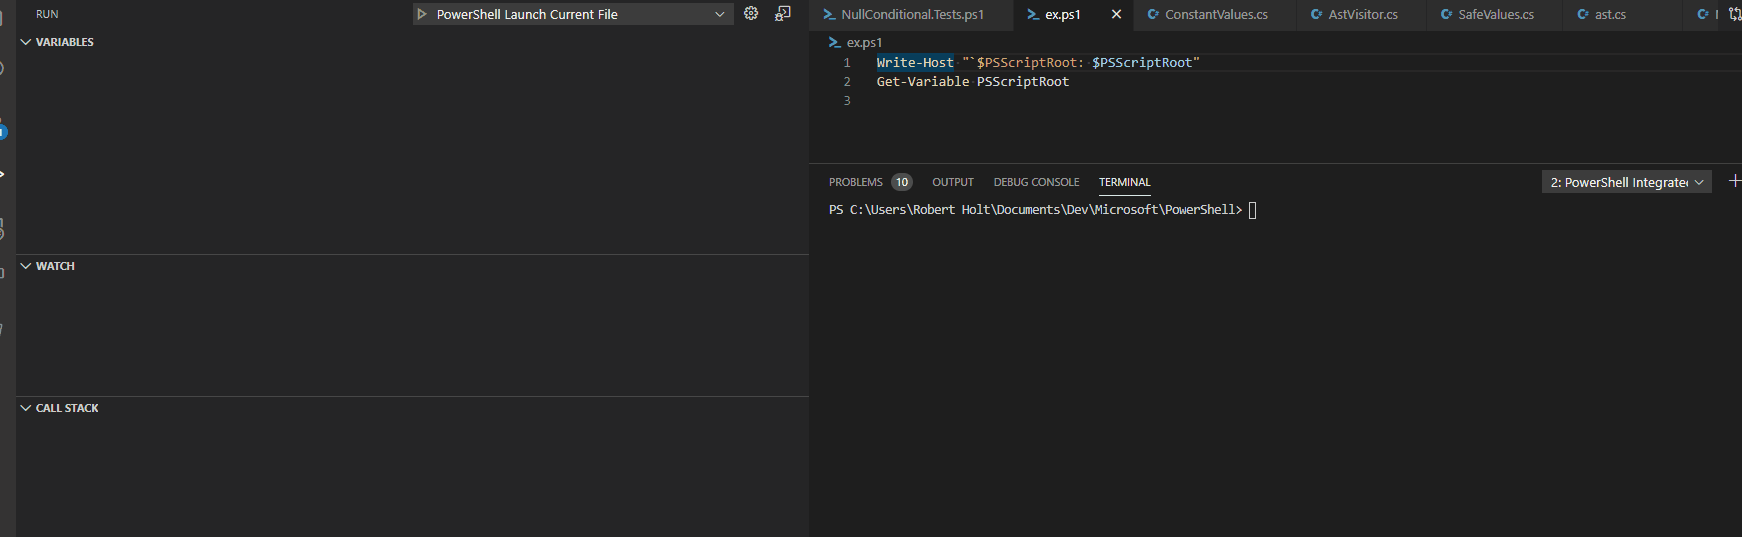The width and height of the screenshot is (1742, 537).
Task: Click PSScriptRoot argument on line 2
Action: tap(1023, 82)
